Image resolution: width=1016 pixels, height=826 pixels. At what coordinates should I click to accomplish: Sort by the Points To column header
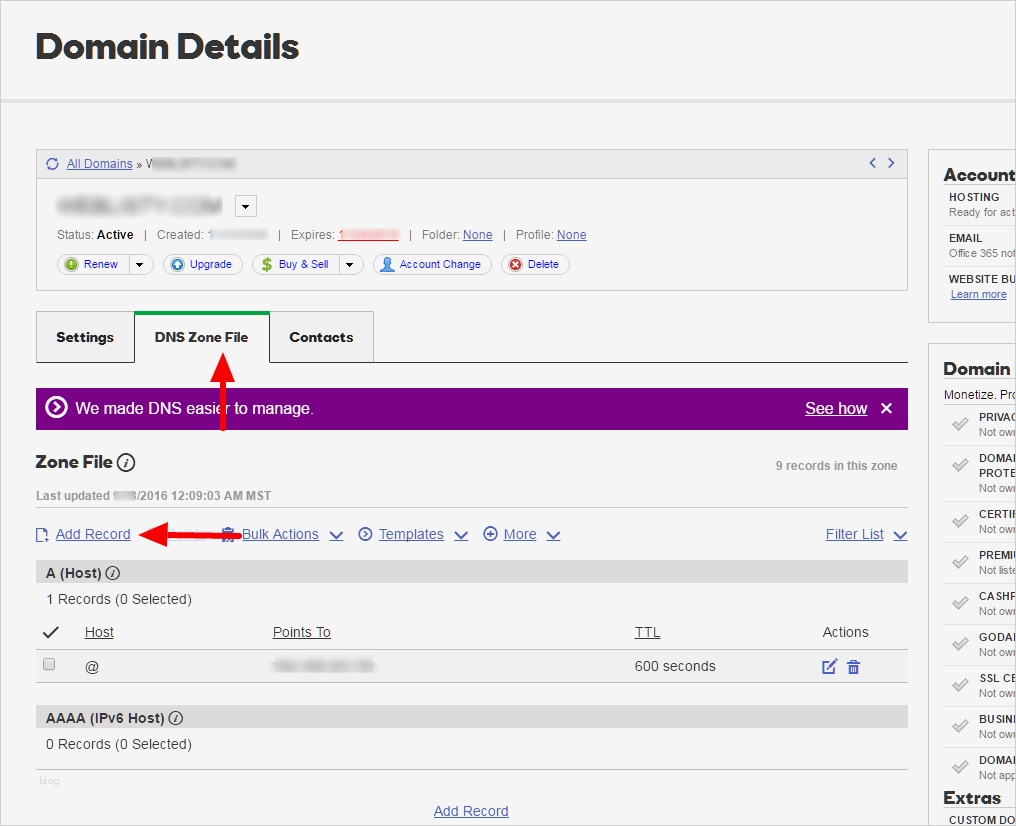coord(301,632)
